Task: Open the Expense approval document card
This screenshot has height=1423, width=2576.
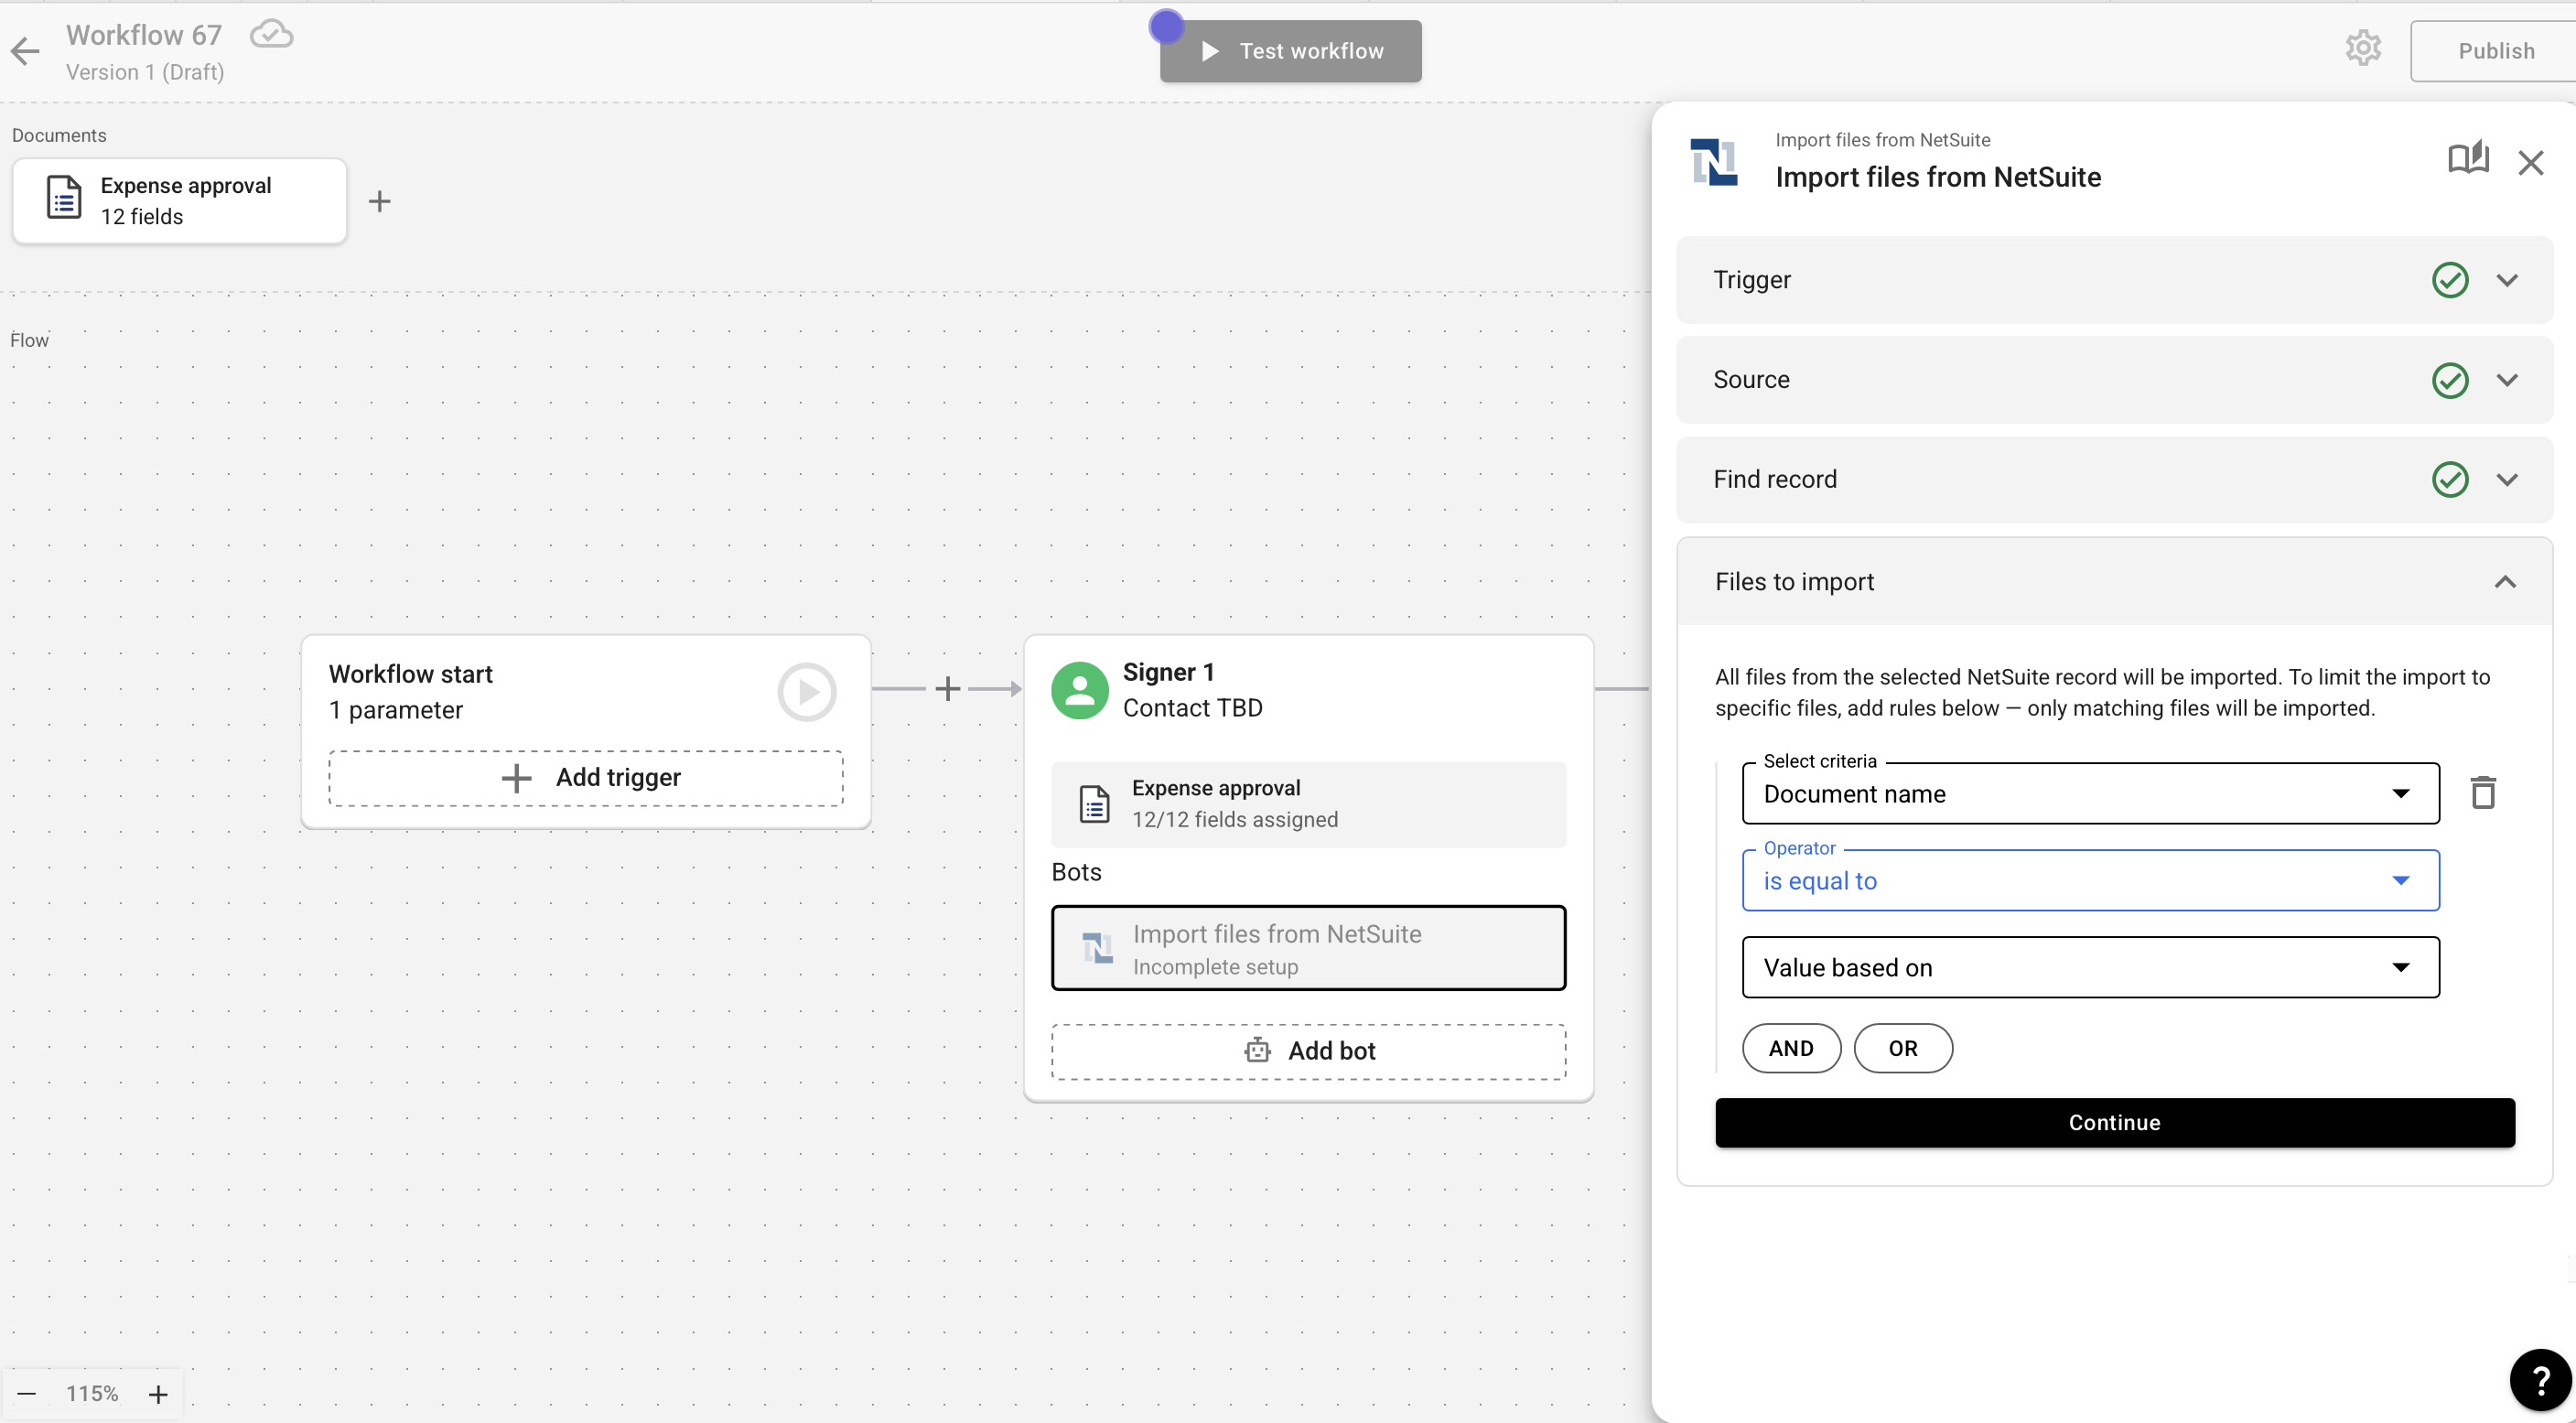Action: [x=180, y=201]
